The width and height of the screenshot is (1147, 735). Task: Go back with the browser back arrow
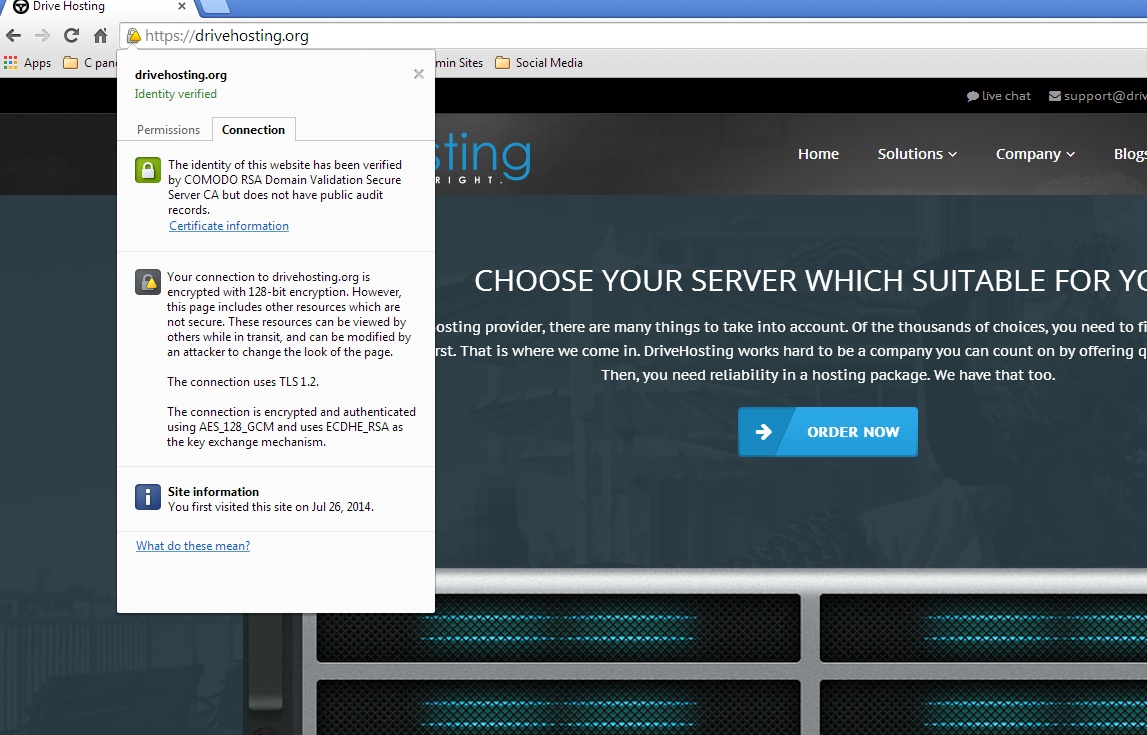pyautogui.click(x=13, y=35)
